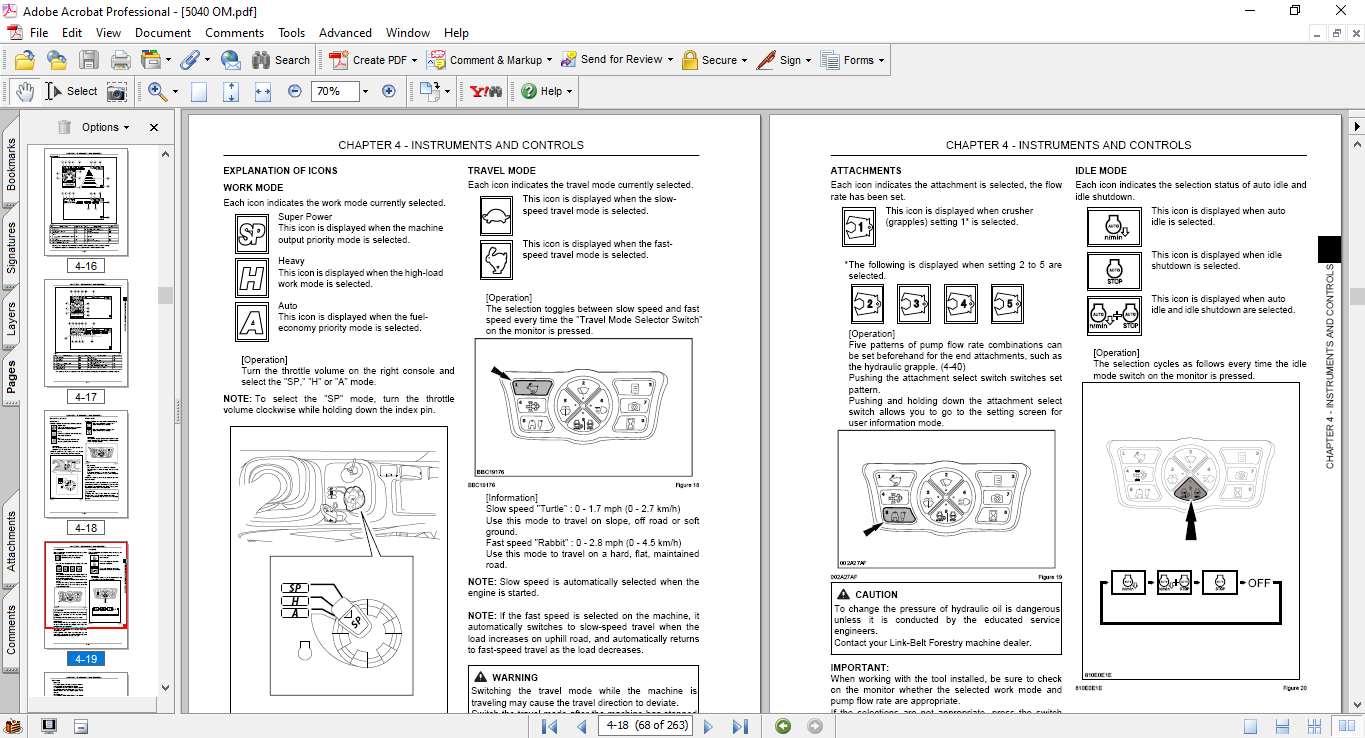This screenshot has height=738, width=1365.
Task: Switch to the Bookmarks tab
Action: (x=11, y=164)
